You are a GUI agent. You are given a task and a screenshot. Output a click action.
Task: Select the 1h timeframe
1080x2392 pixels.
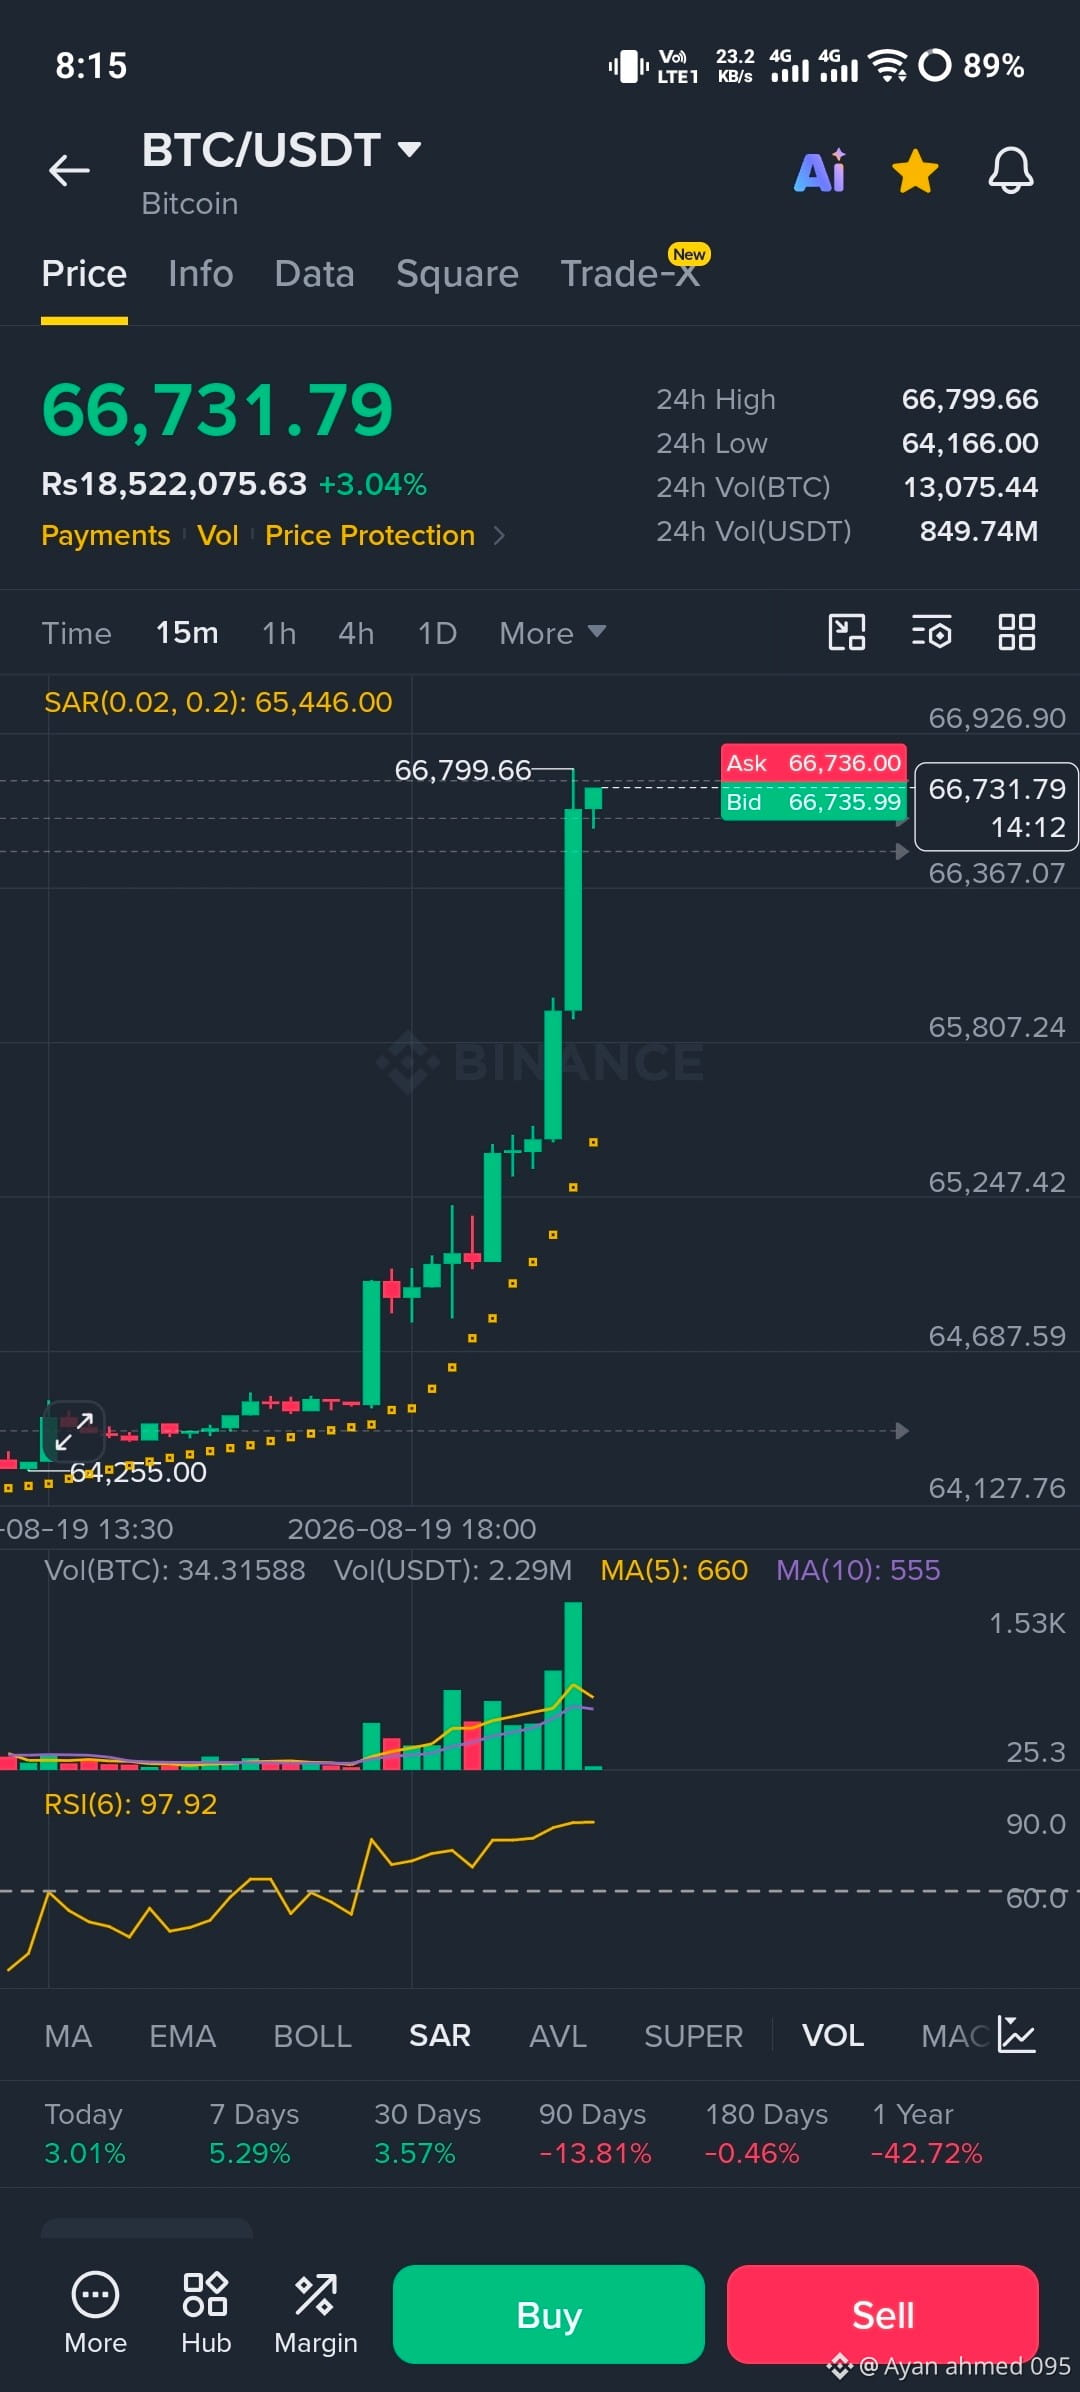[279, 633]
